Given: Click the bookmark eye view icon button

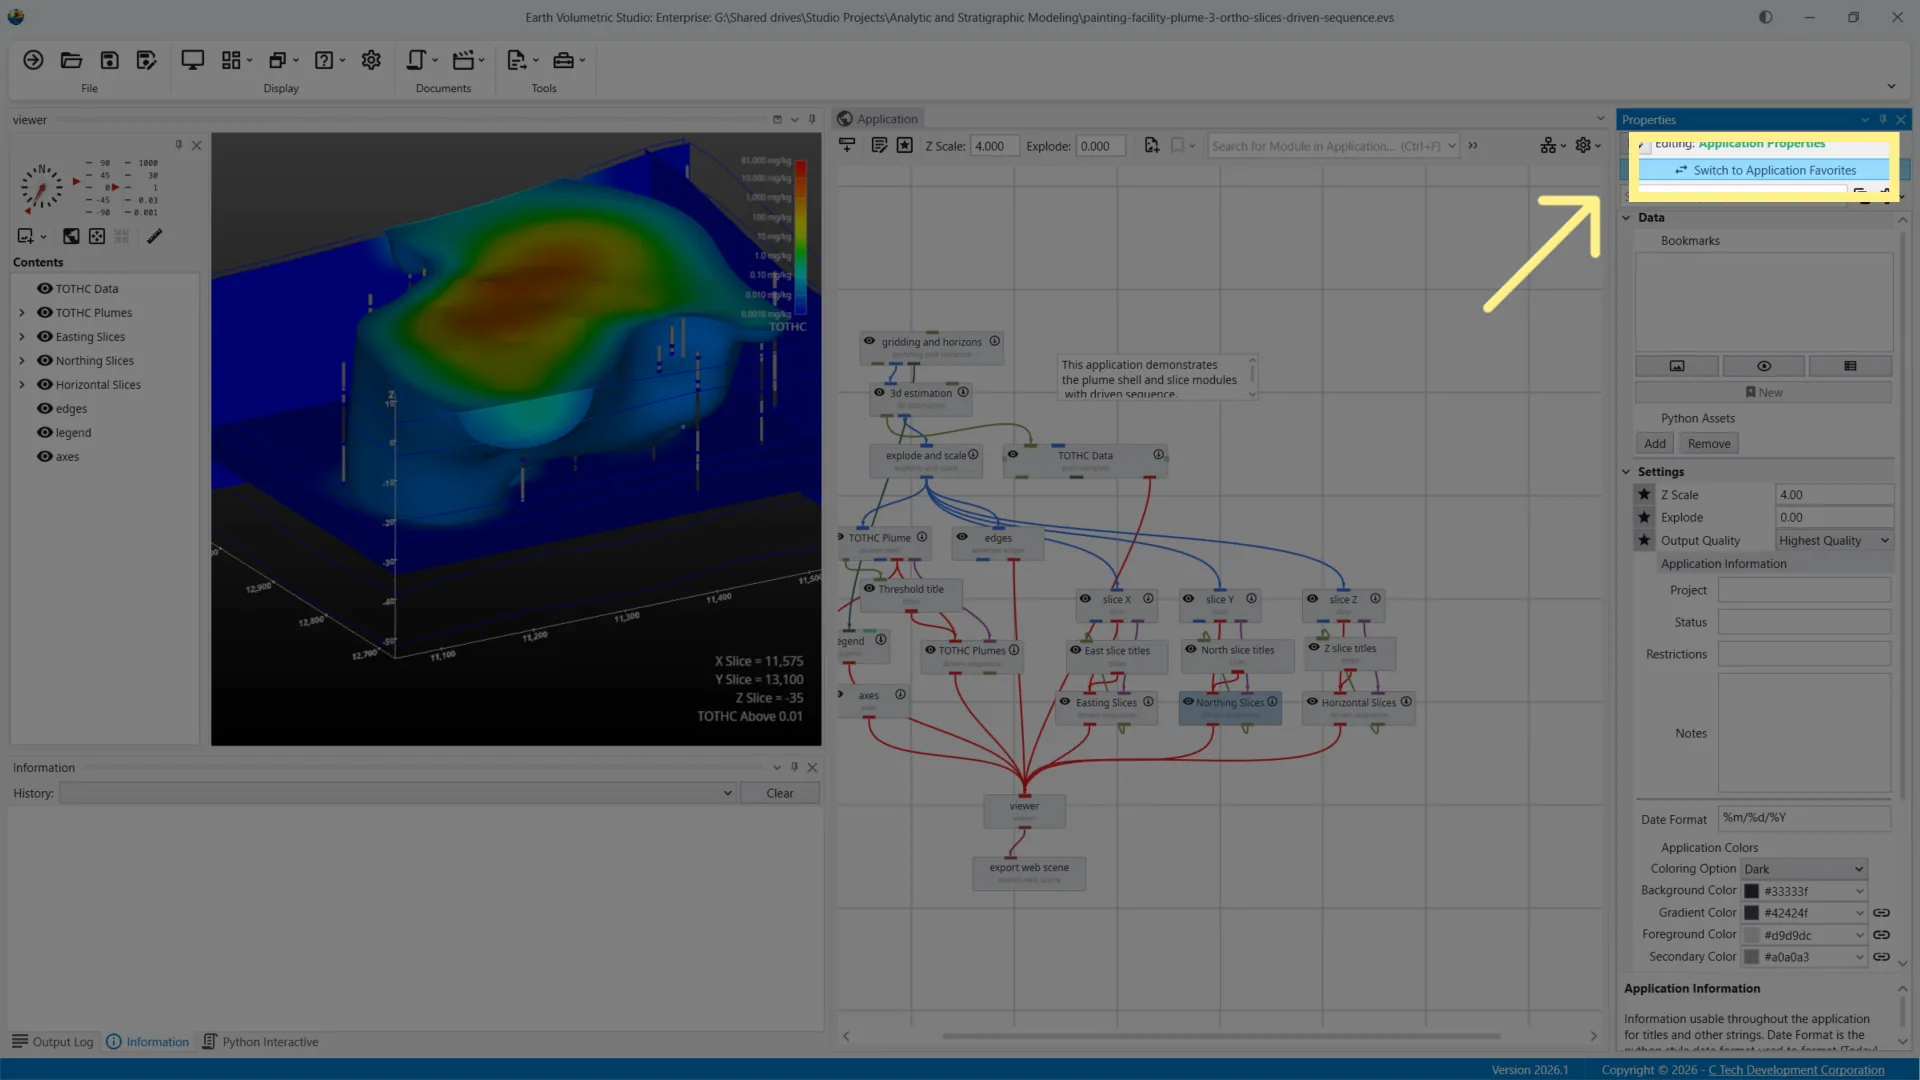Looking at the screenshot, I should tap(1764, 366).
